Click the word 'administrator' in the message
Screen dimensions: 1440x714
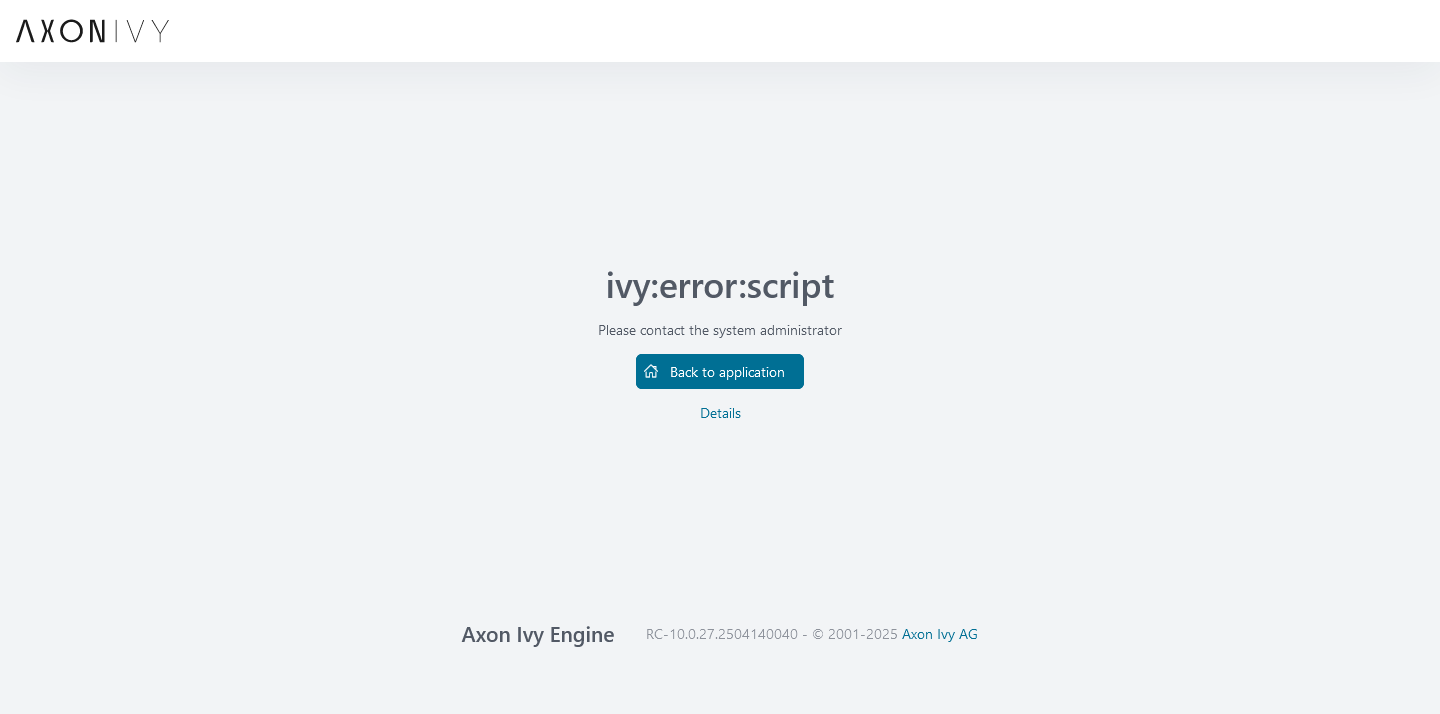800,330
